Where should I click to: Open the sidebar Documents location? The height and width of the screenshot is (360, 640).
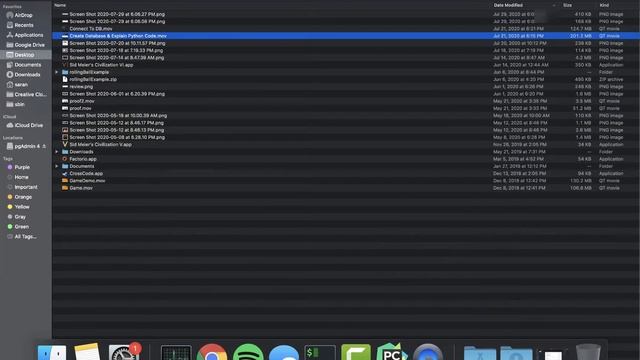[27, 64]
